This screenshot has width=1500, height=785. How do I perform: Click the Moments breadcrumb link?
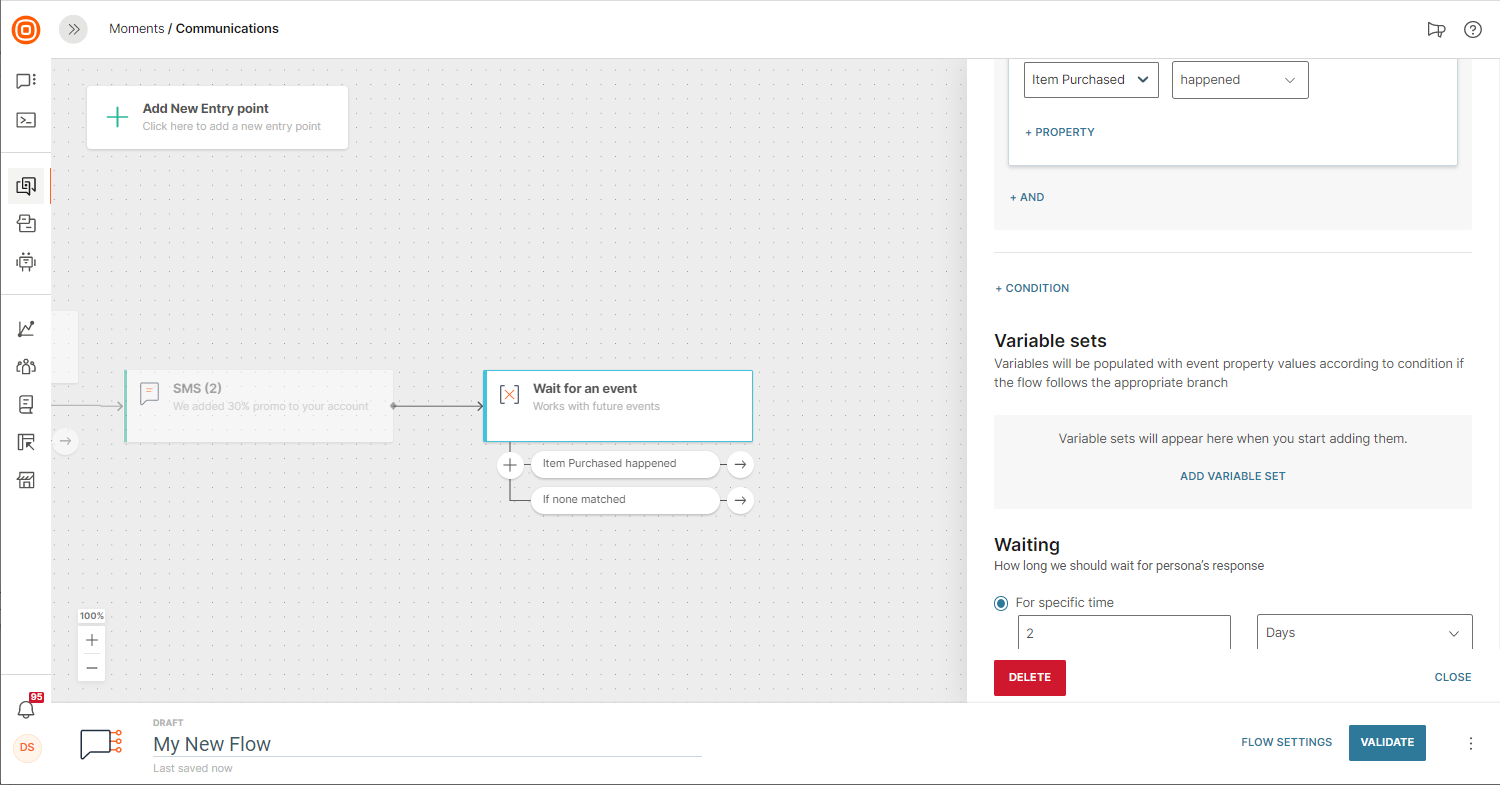(136, 29)
